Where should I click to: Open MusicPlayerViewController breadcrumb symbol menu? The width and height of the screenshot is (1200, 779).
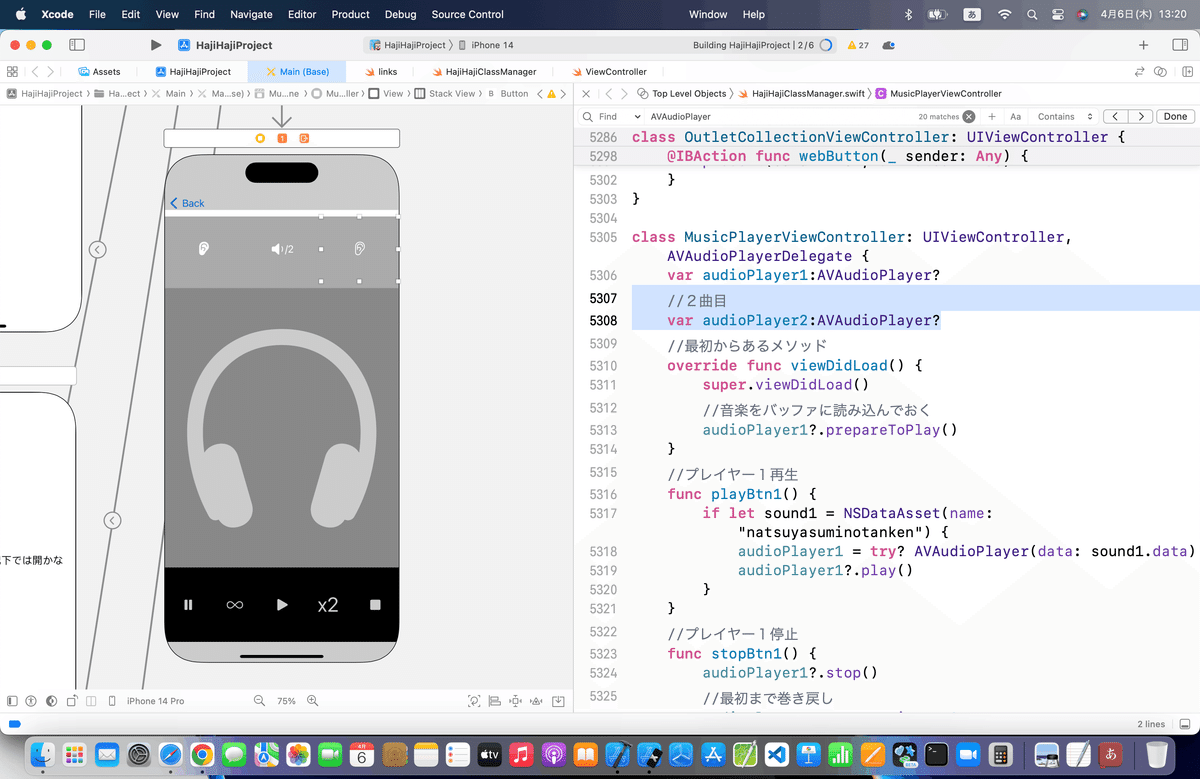[938, 94]
